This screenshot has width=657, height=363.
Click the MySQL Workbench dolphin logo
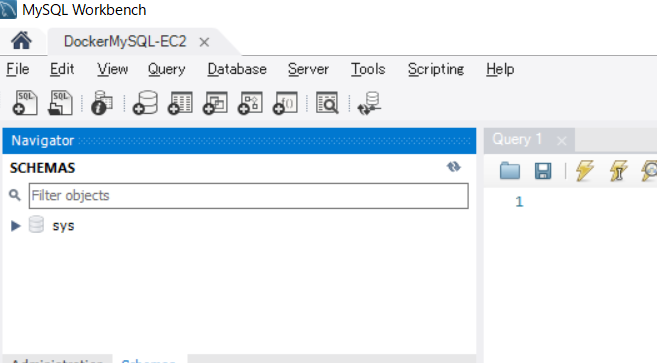tap(8, 9)
